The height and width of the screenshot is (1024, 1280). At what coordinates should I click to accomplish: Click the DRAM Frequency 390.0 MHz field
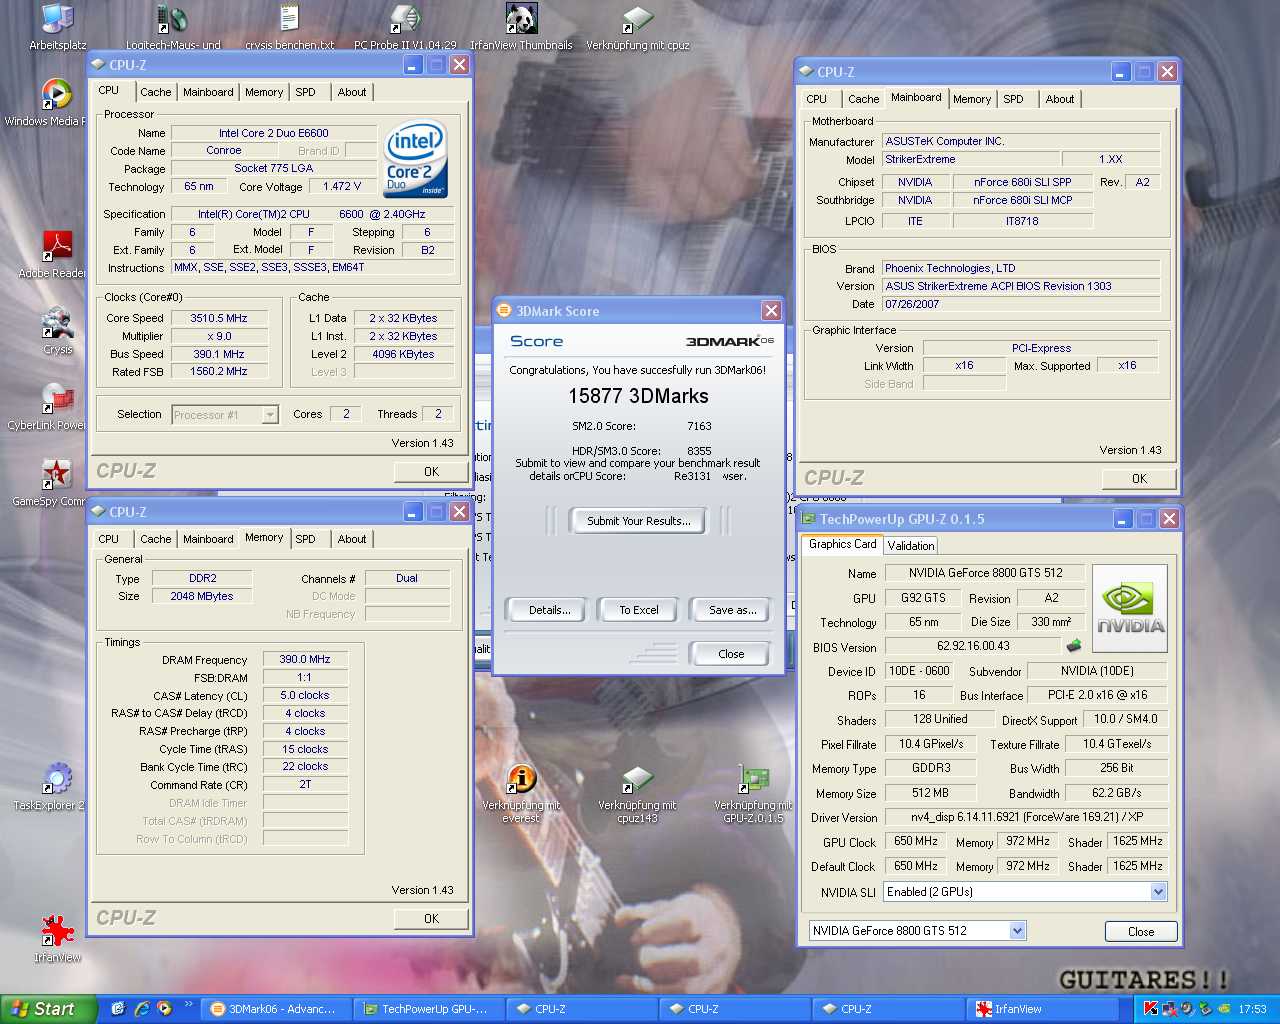coord(305,660)
